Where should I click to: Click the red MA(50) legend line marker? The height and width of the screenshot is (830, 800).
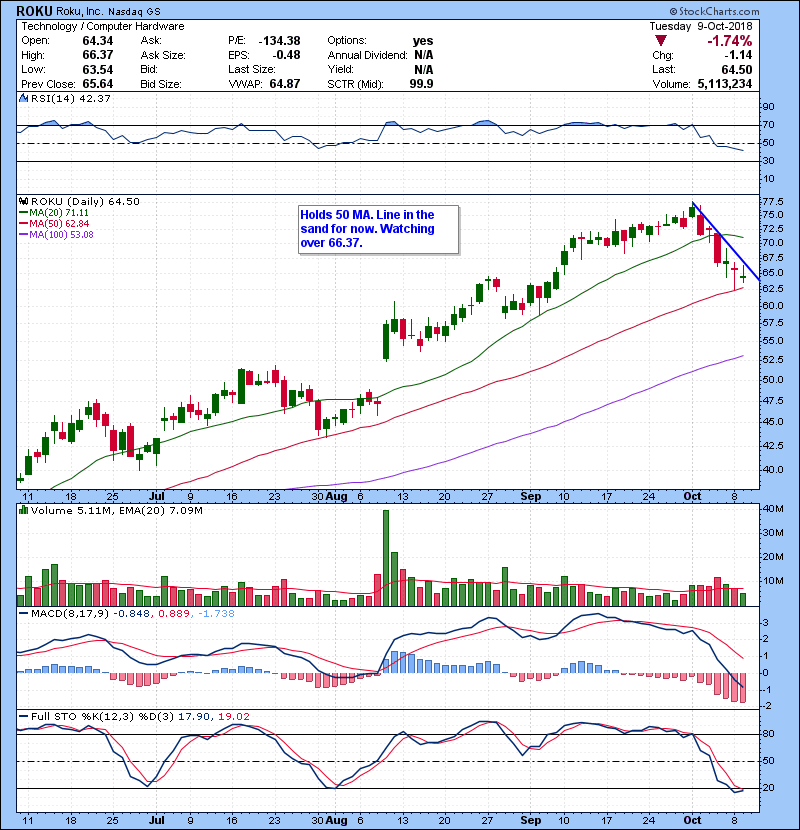(x=23, y=223)
